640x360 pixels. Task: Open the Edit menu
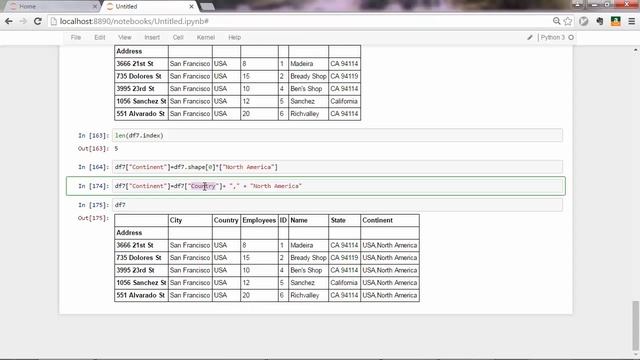point(100,37)
